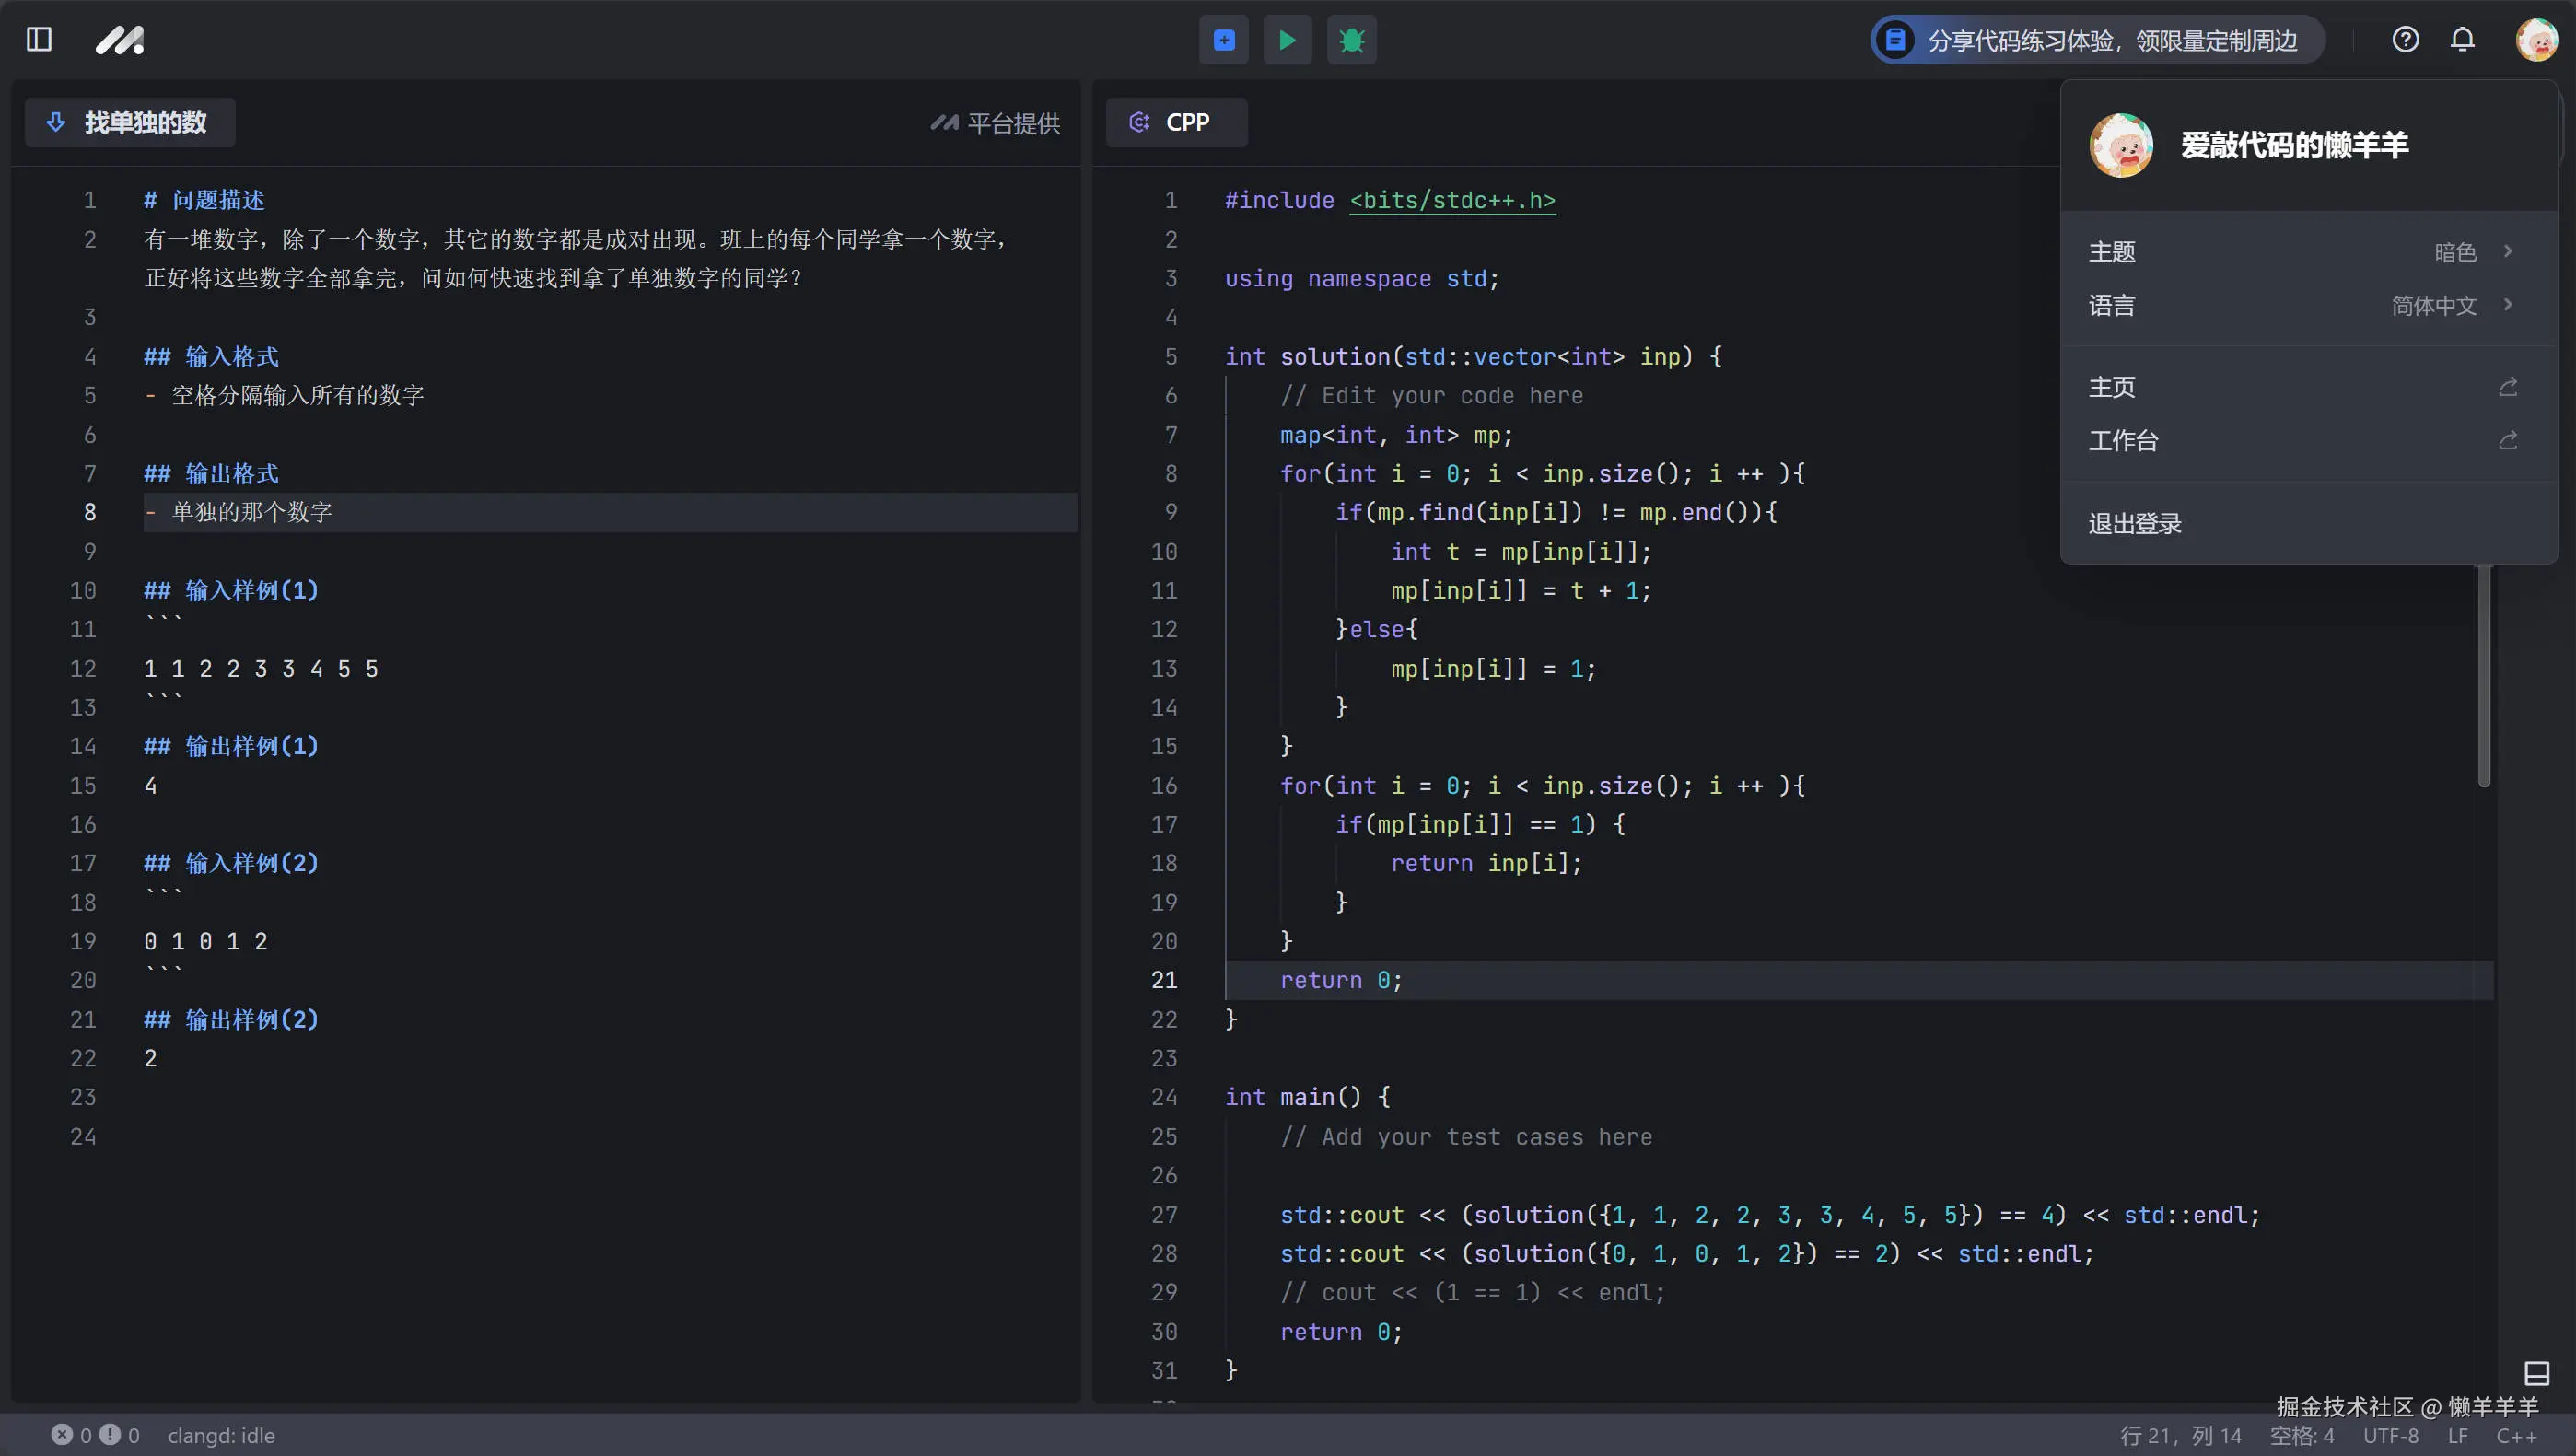Click the 空格: 4 indentation status item
The width and height of the screenshot is (2576, 1456).
[x=2301, y=1435]
